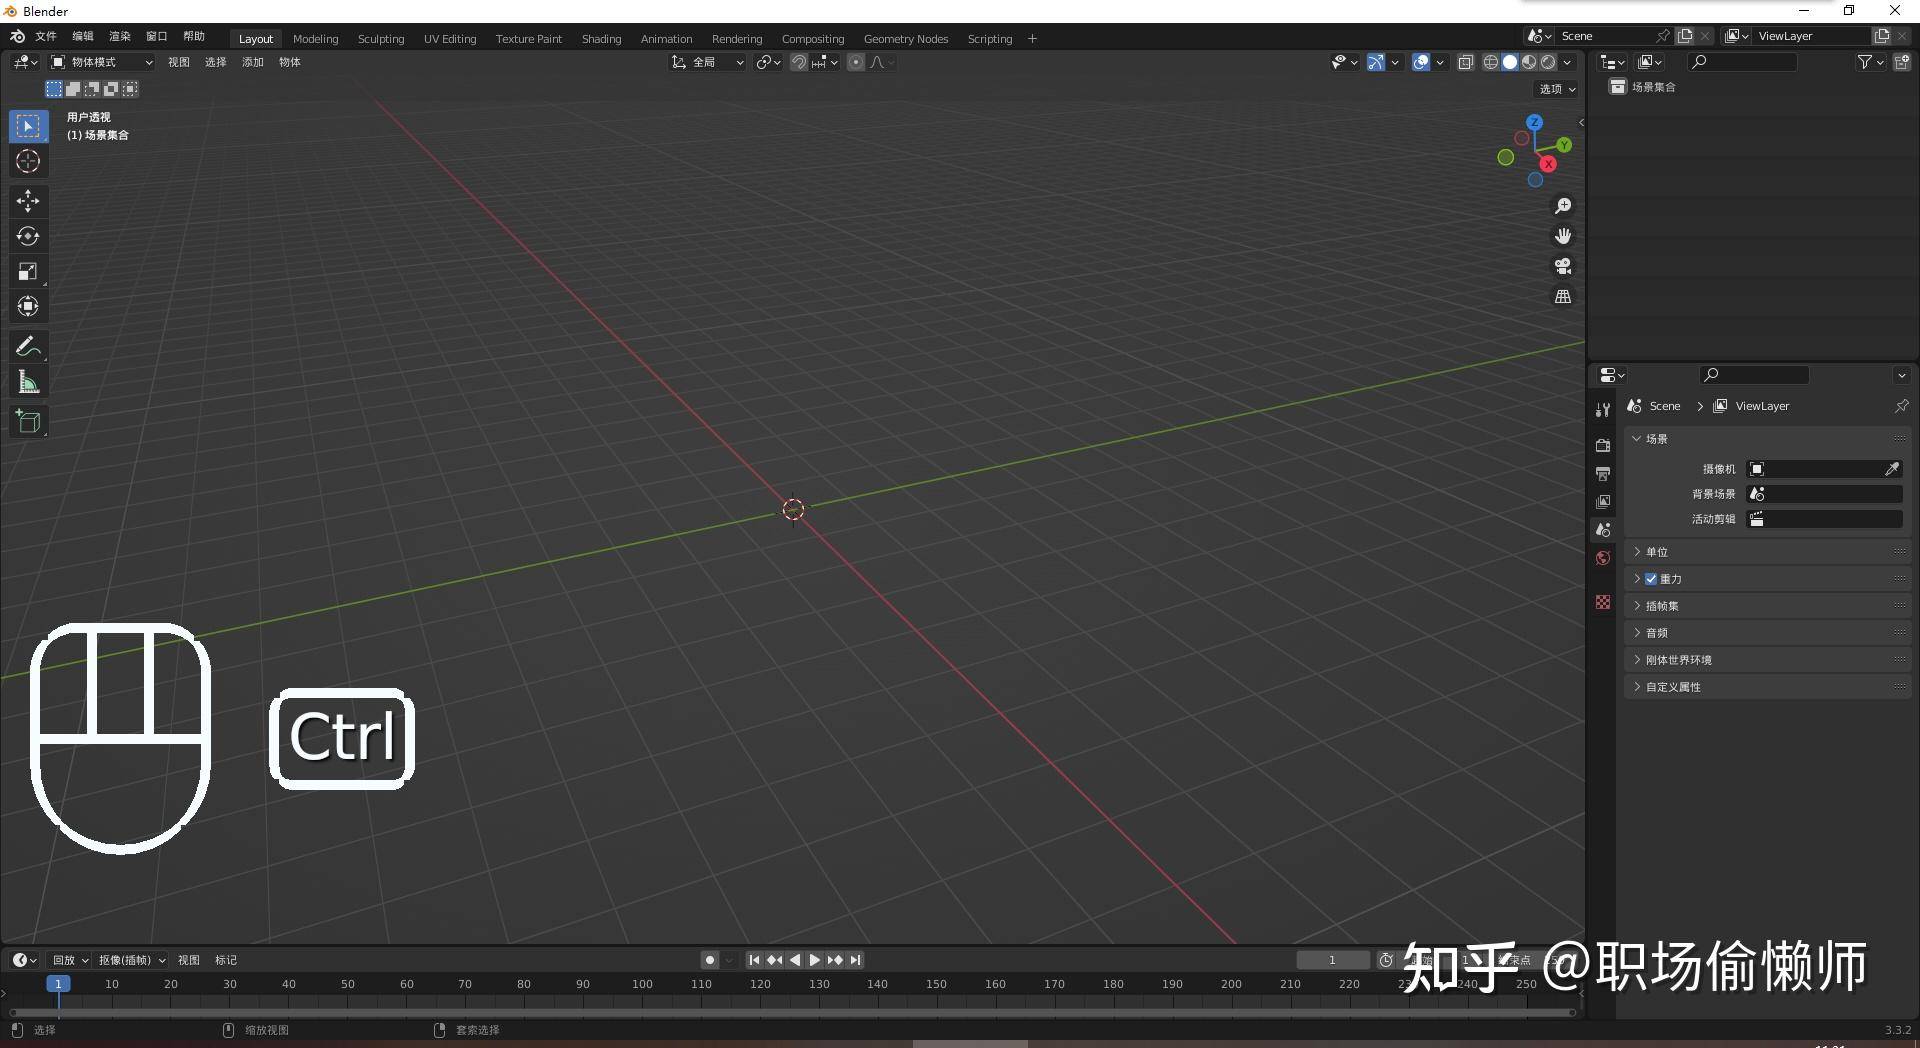Image resolution: width=1920 pixels, height=1048 pixels.
Task: Switch to material preview shading
Action: coord(1528,62)
